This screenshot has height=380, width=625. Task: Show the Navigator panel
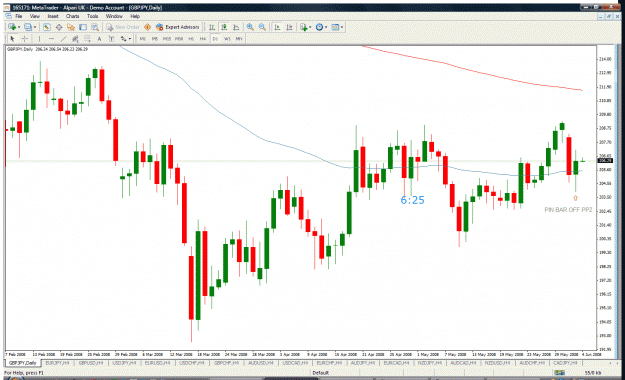(71, 27)
